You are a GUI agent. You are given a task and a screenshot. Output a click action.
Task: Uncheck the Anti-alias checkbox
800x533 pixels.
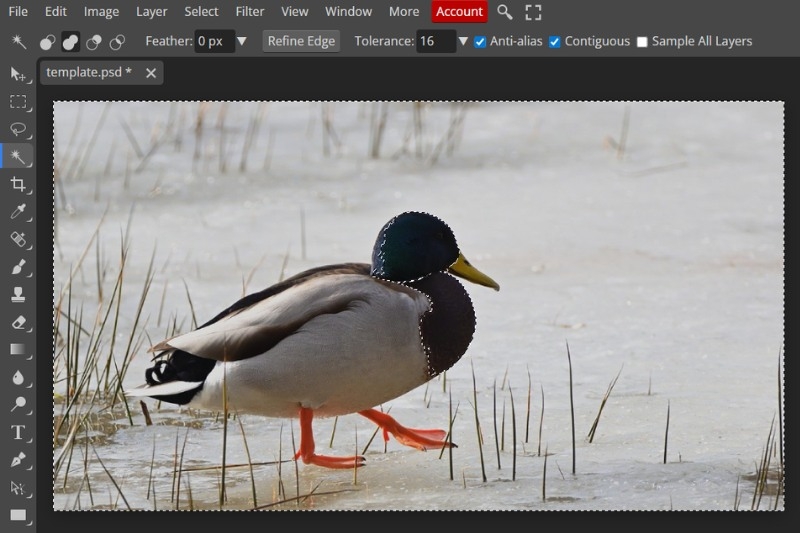(480, 42)
